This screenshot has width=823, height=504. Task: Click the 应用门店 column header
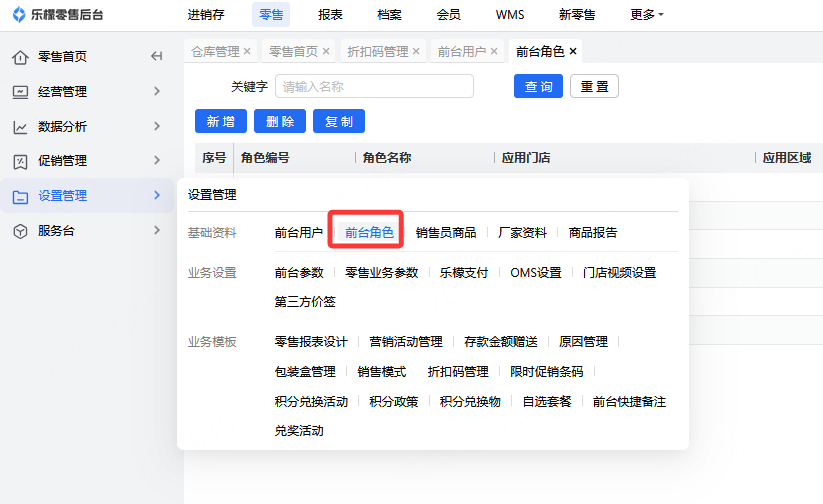[x=525, y=158]
